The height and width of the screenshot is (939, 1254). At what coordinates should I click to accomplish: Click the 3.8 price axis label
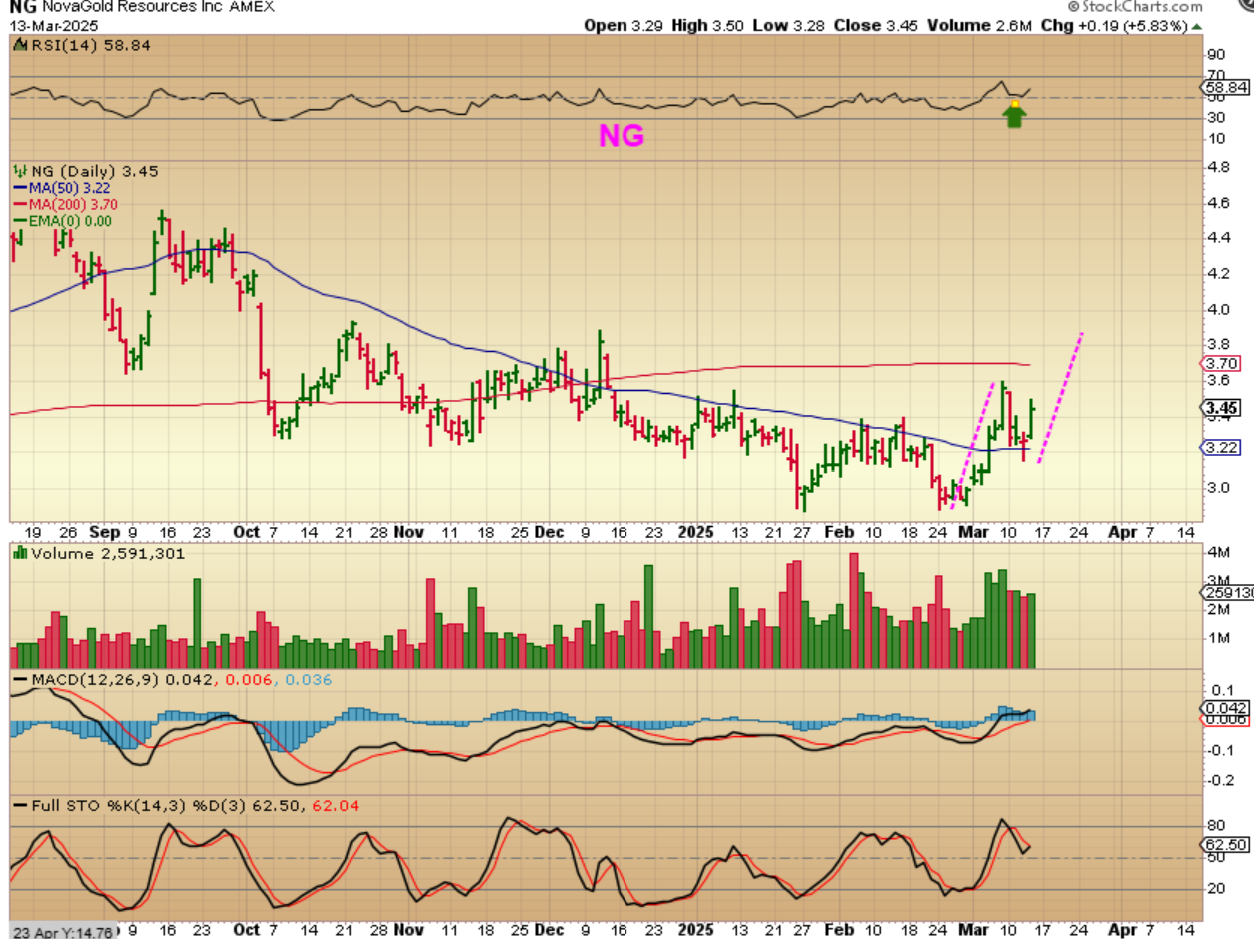[1218, 345]
